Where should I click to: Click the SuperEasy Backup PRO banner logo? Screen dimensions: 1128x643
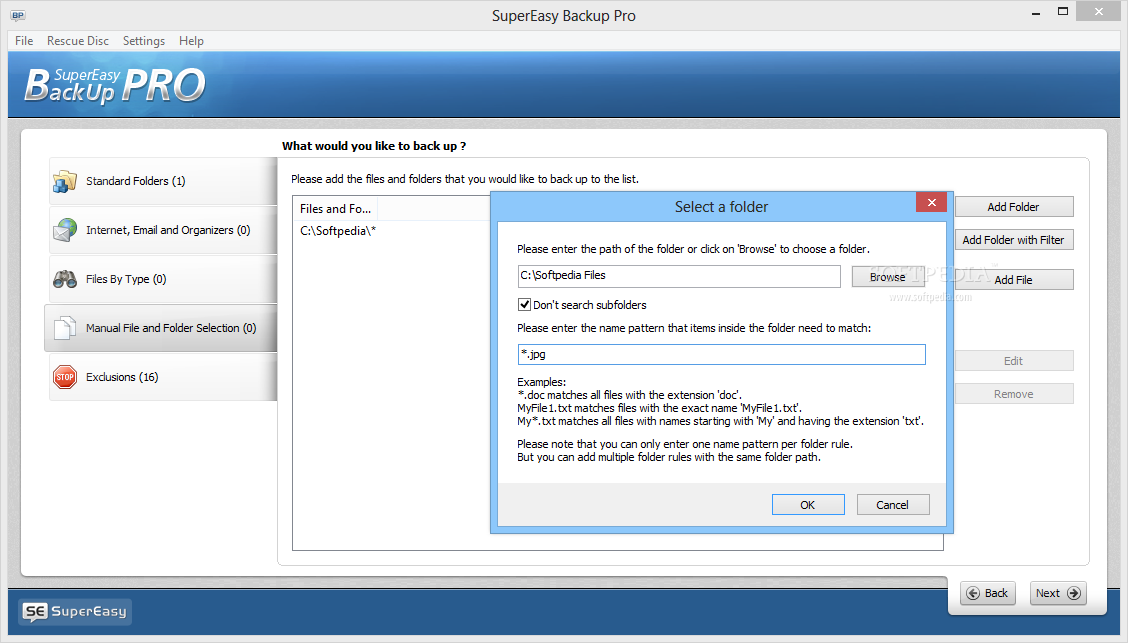(x=115, y=86)
